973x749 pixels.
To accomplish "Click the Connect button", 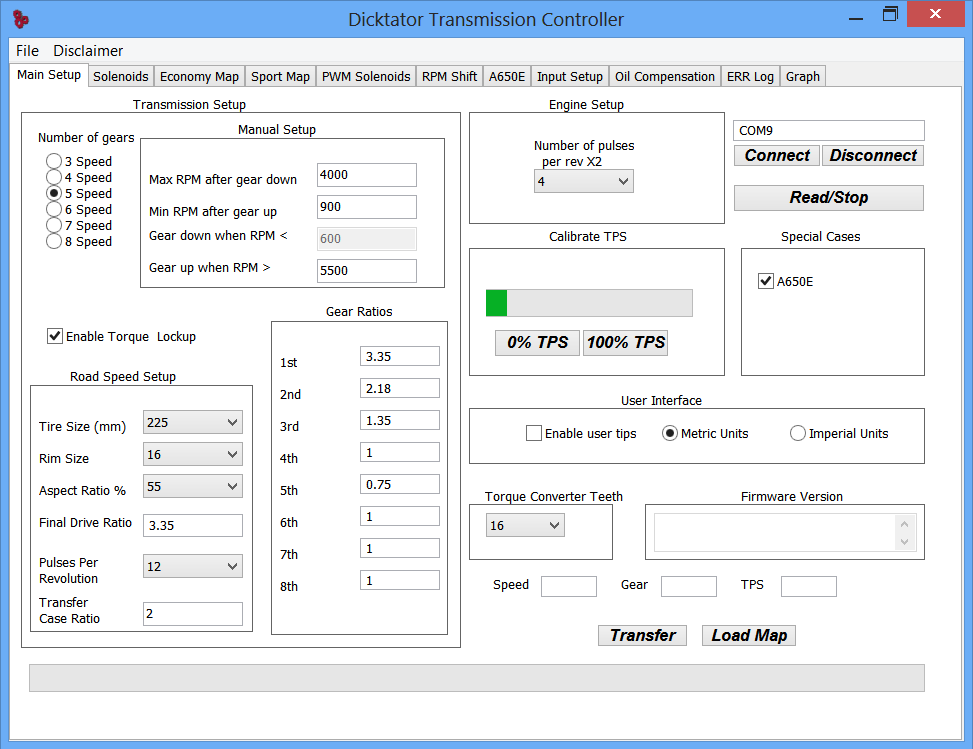I will [777, 155].
